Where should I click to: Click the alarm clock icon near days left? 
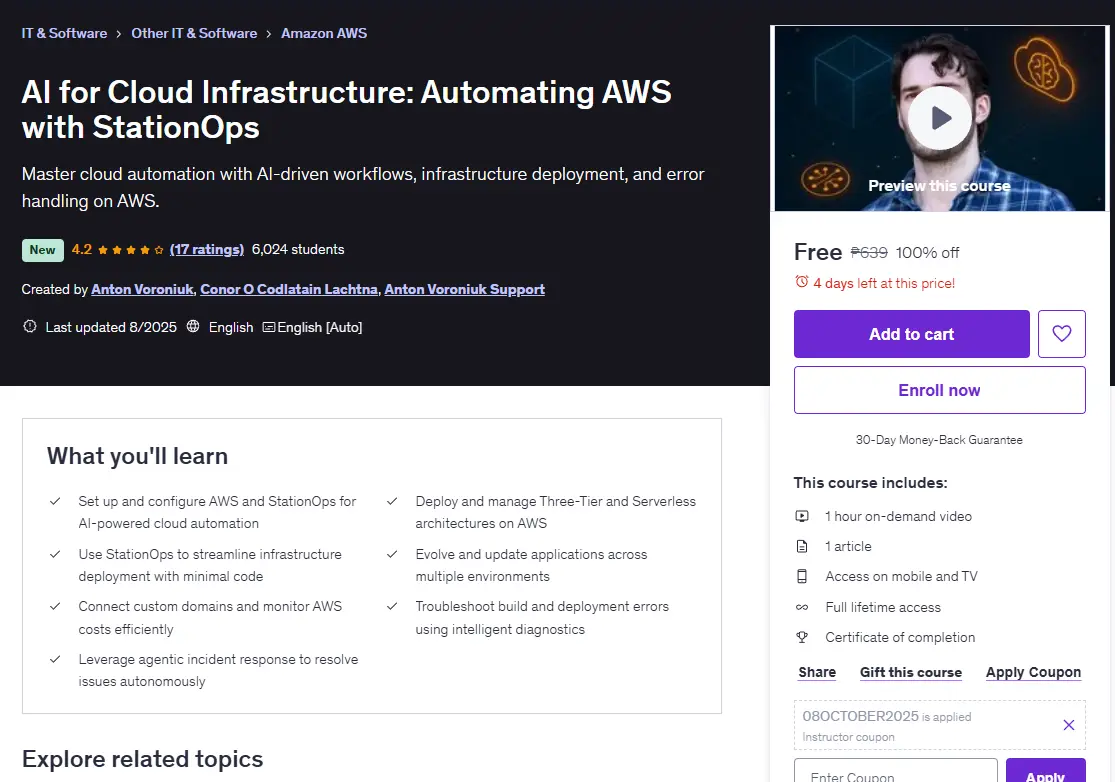point(801,282)
